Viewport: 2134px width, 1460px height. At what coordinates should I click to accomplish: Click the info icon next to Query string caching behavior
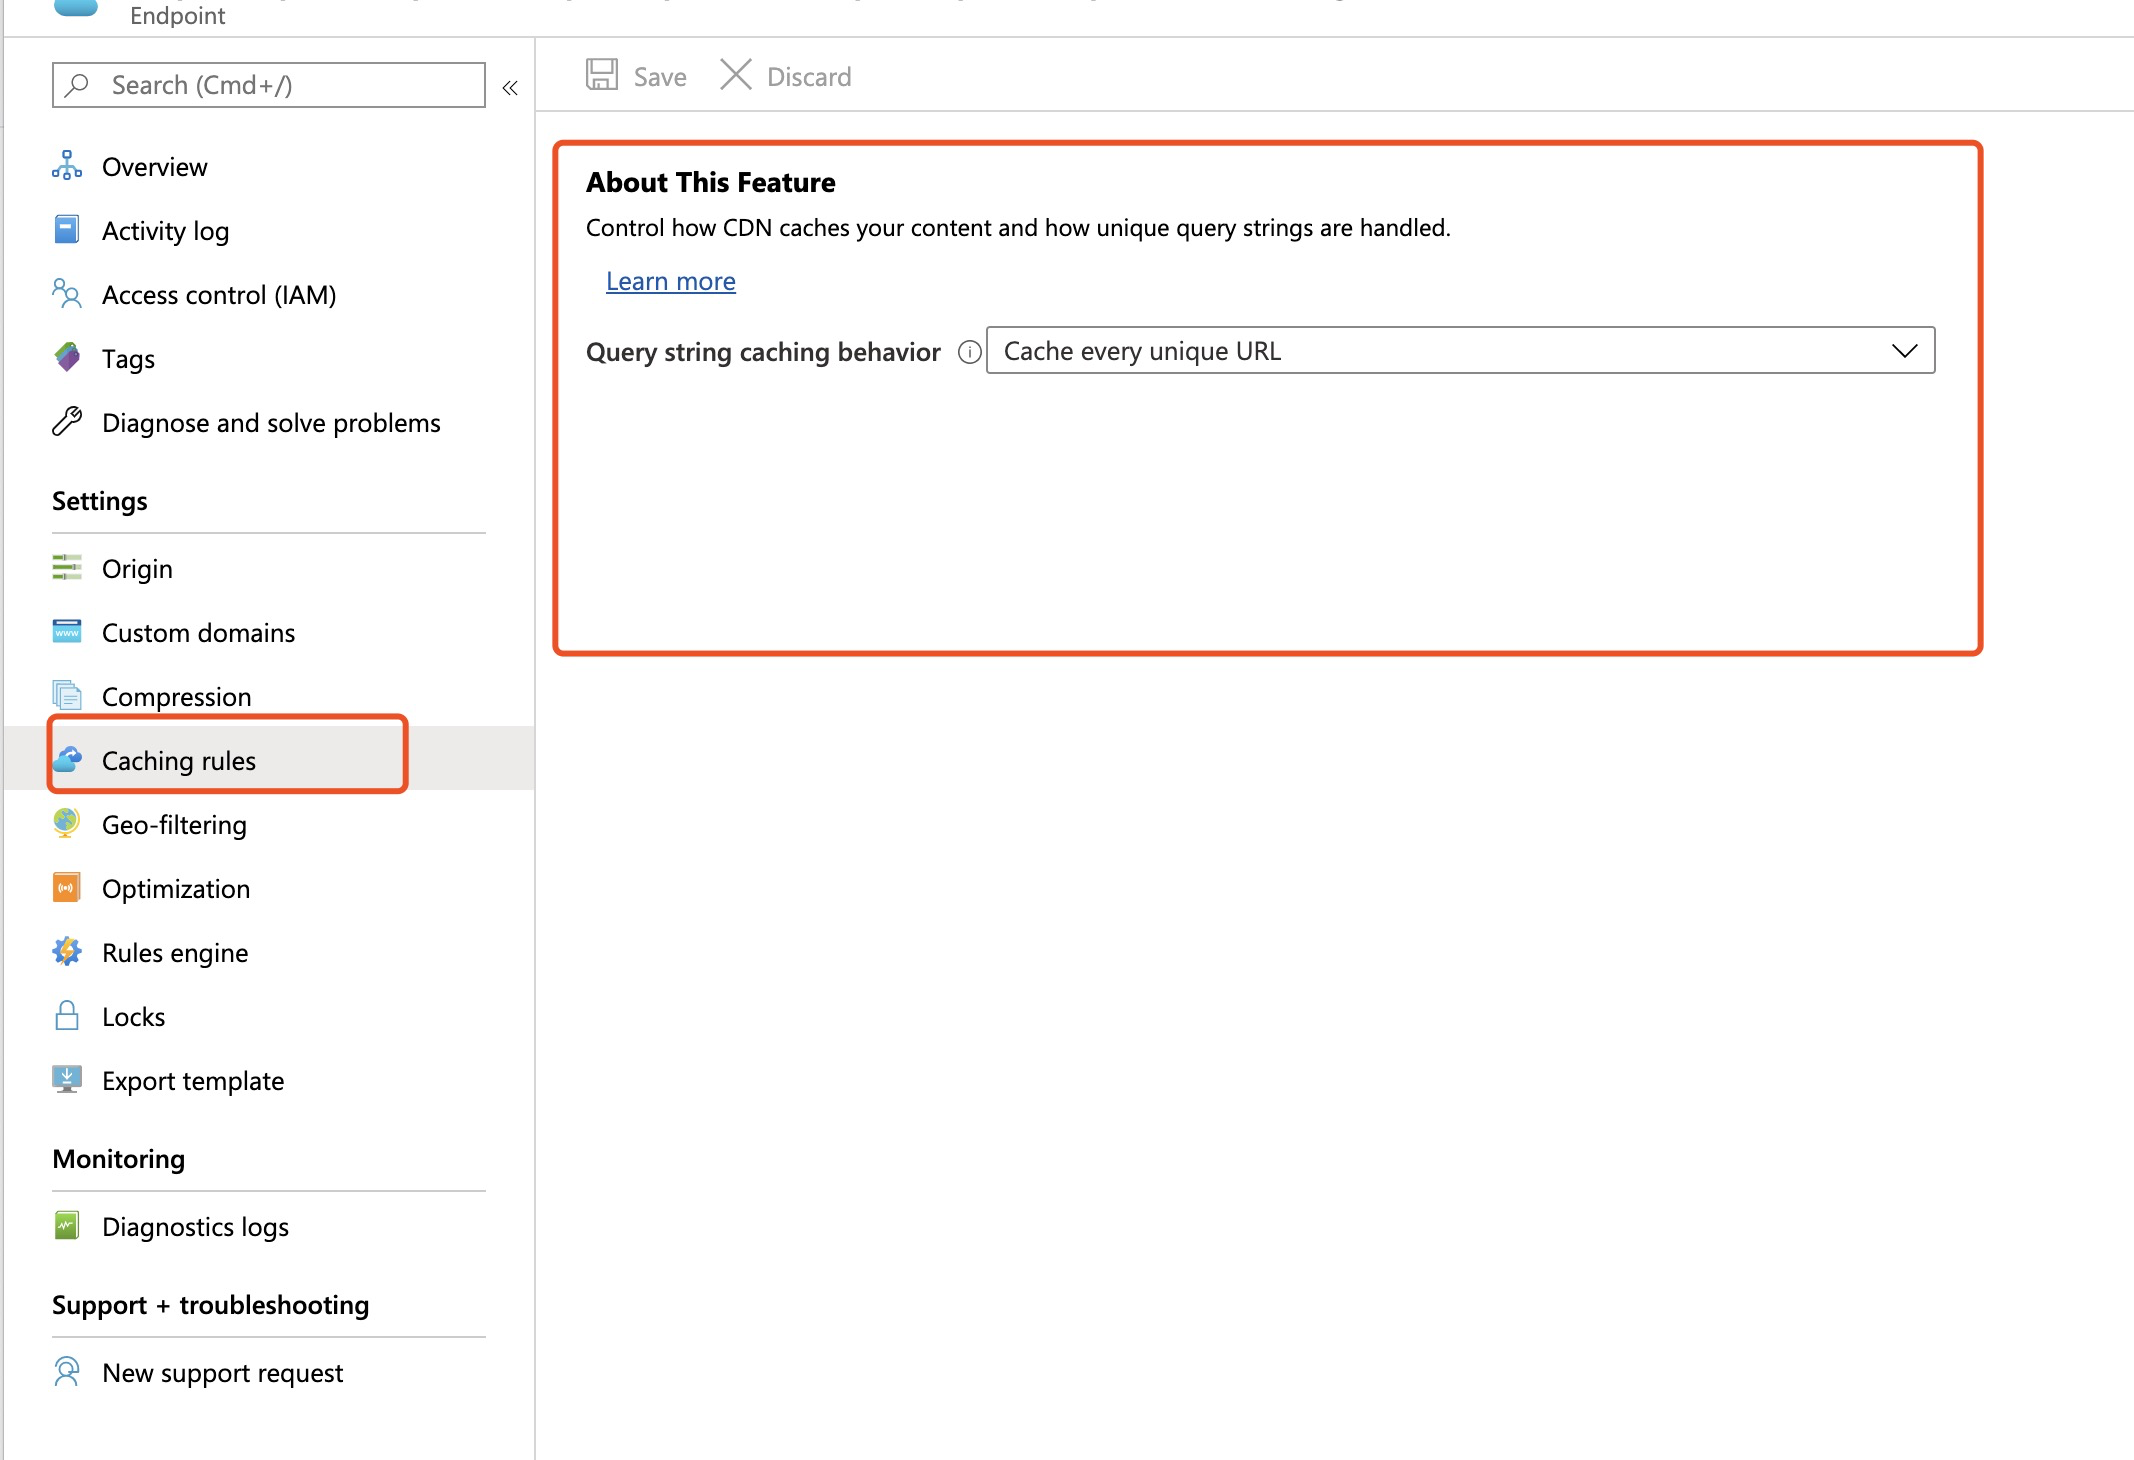969,352
